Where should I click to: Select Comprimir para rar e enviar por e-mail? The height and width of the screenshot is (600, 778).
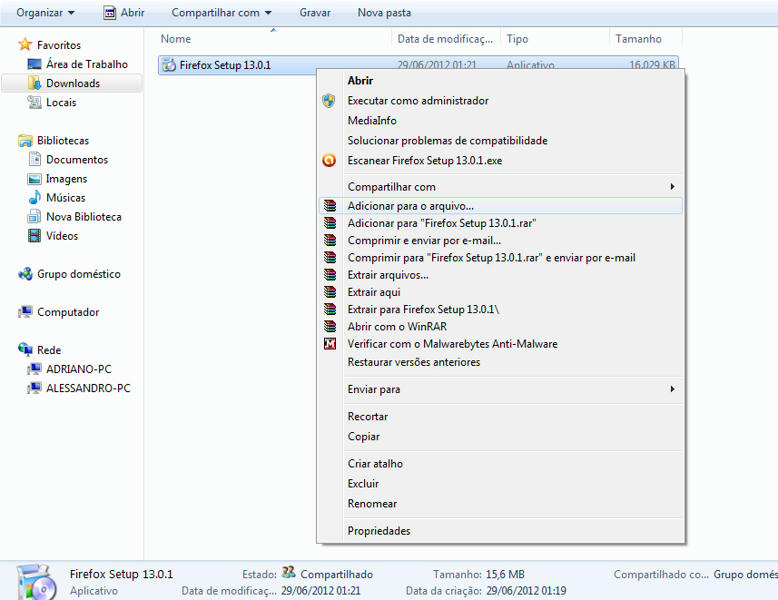tap(502, 258)
